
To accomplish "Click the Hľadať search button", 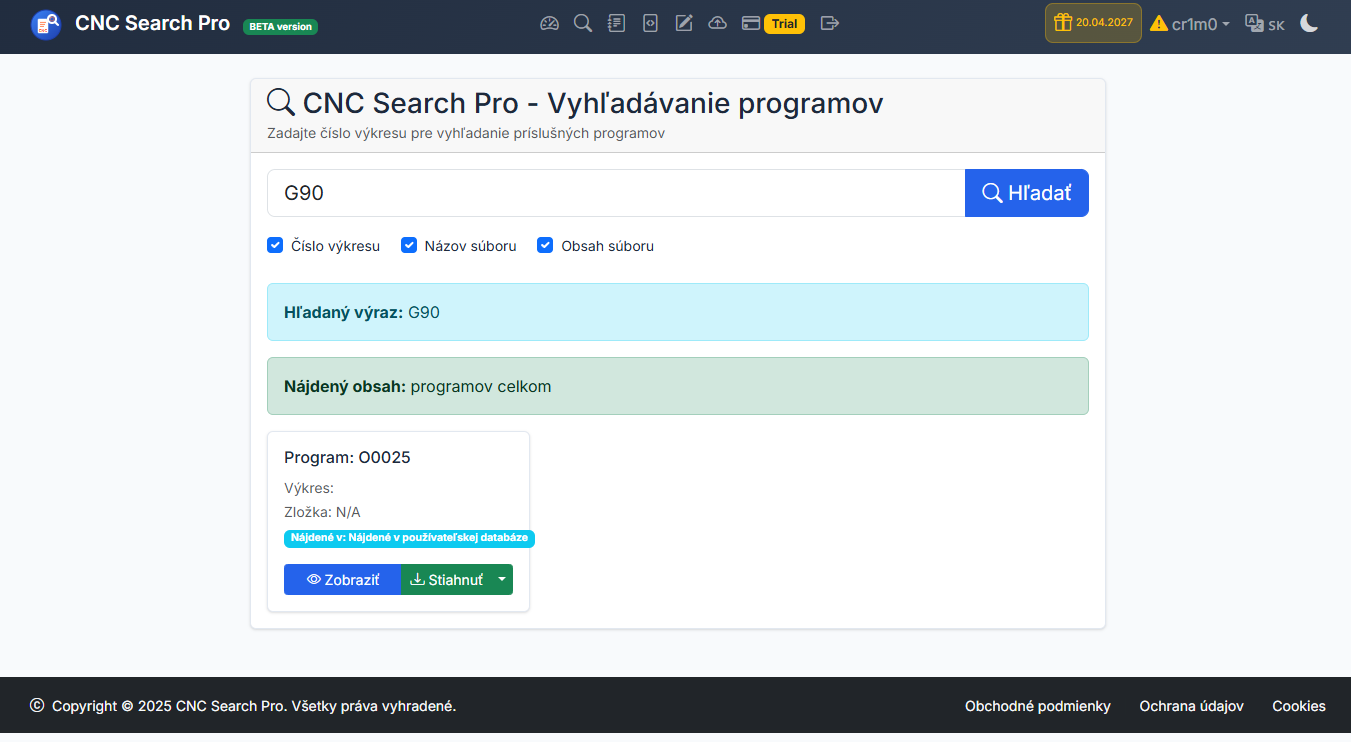I will coord(1026,193).
